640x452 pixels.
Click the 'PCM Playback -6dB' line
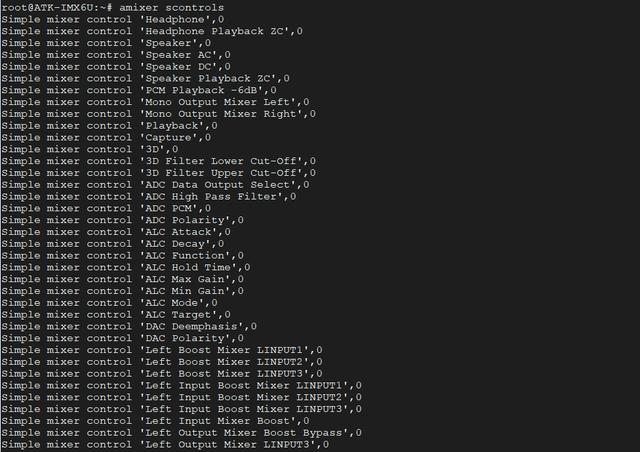[139, 91]
